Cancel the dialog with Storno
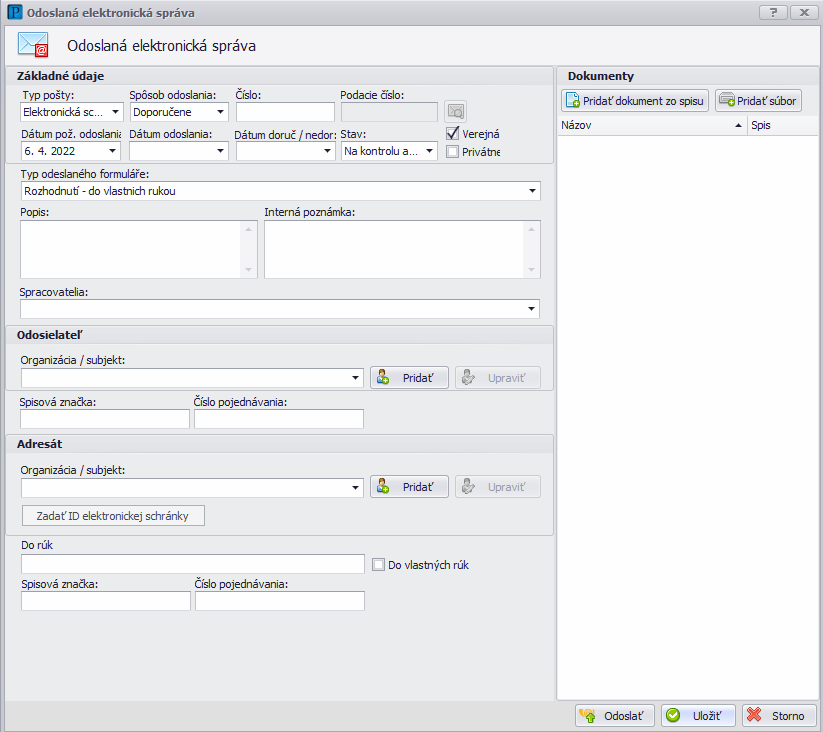This screenshot has height=732, width=823. (779, 716)
